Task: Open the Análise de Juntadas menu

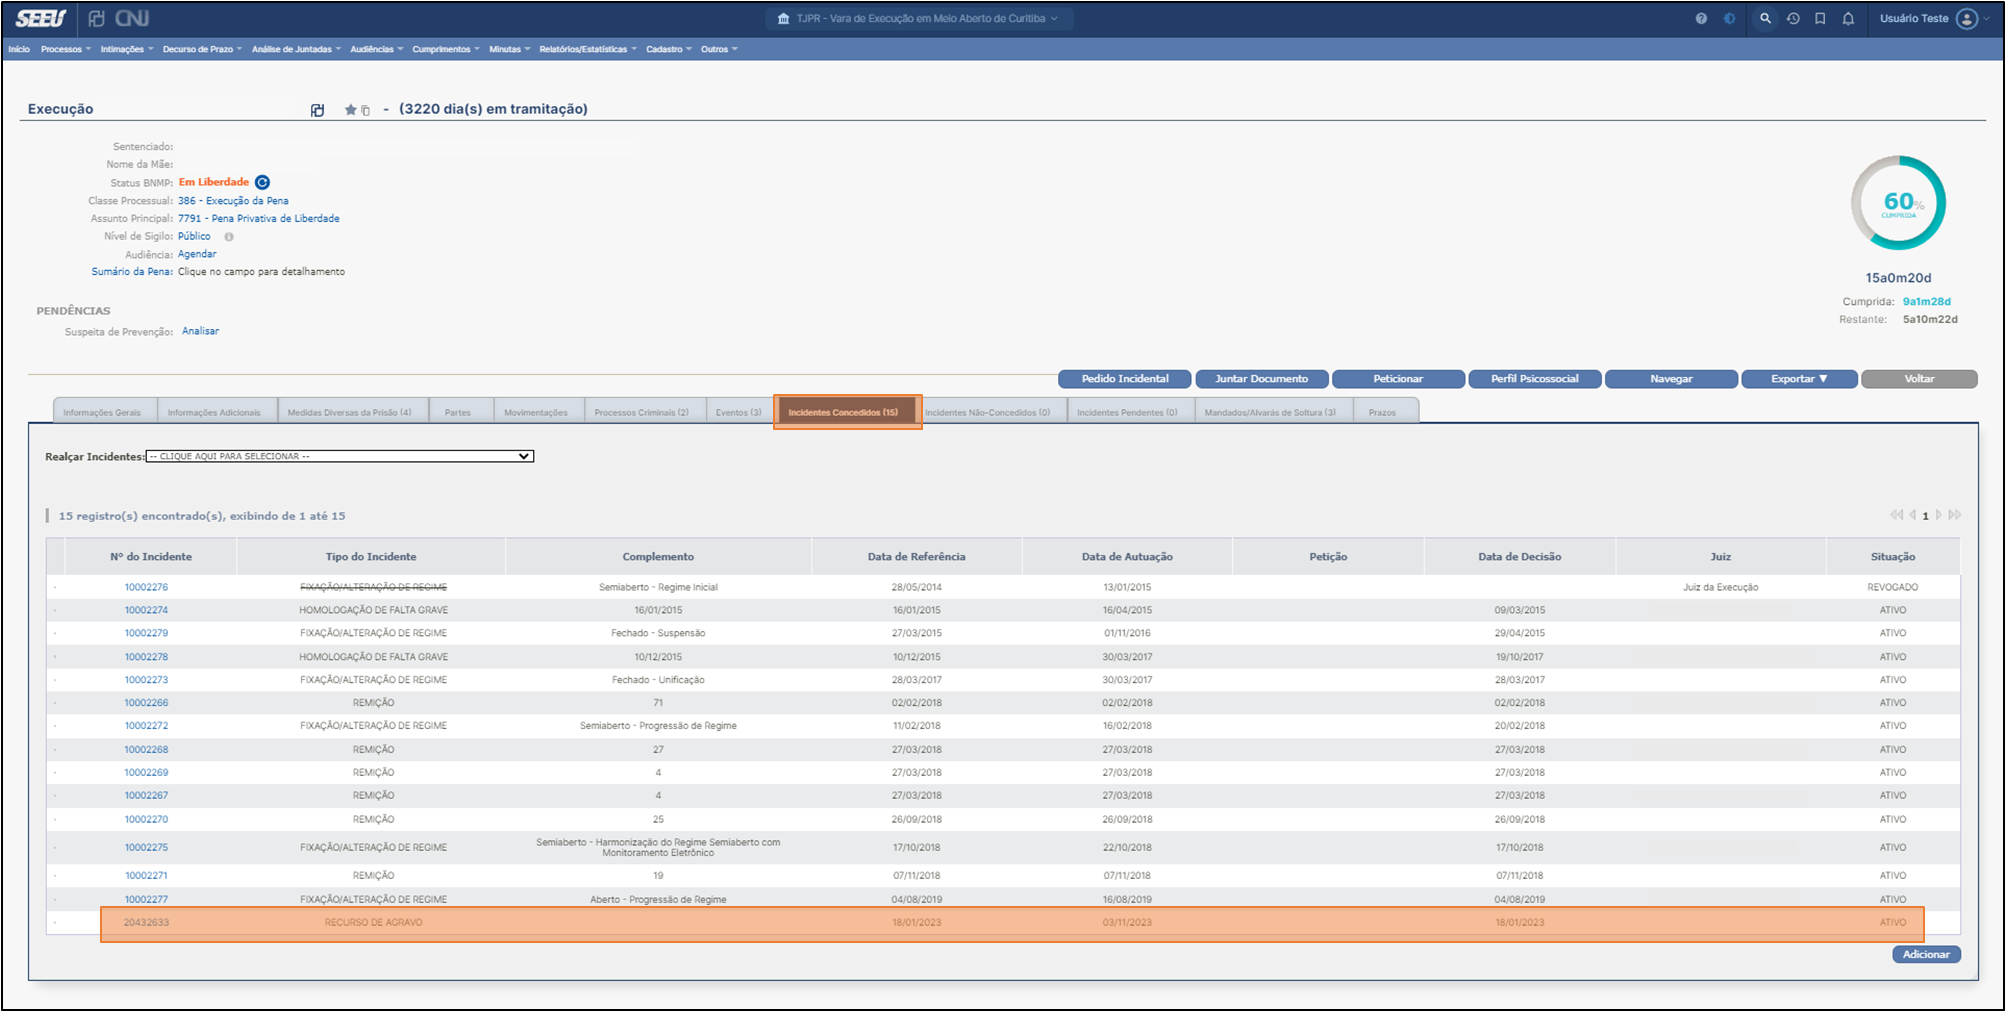Action: [296, 49]
